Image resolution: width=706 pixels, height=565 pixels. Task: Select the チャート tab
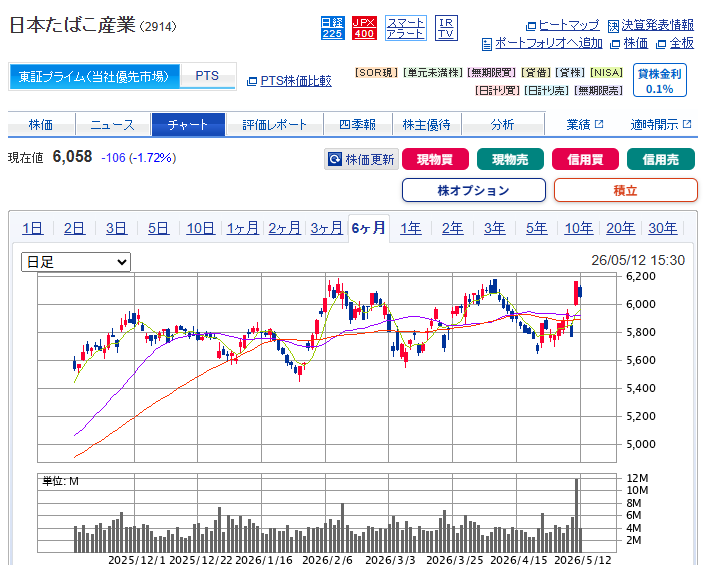click(188, 124)
